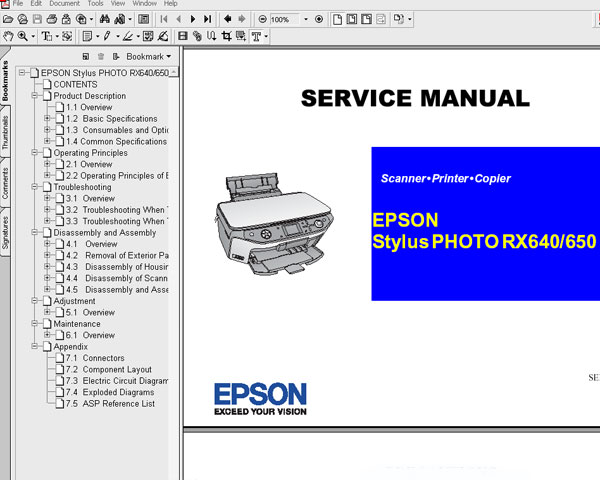Click the Print icon in toolbar
The image size is (600, 480).
52,19
